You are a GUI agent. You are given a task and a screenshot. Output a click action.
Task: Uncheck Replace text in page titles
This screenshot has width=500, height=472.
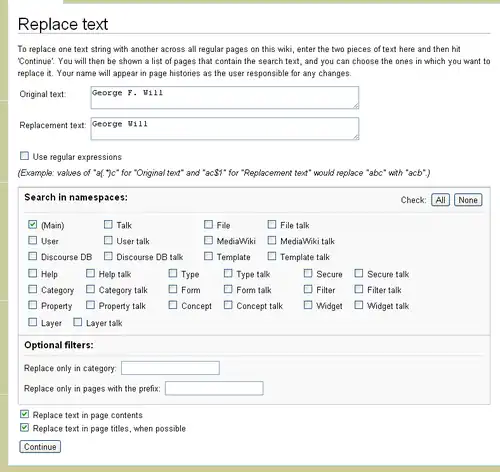tap(24, 428)
